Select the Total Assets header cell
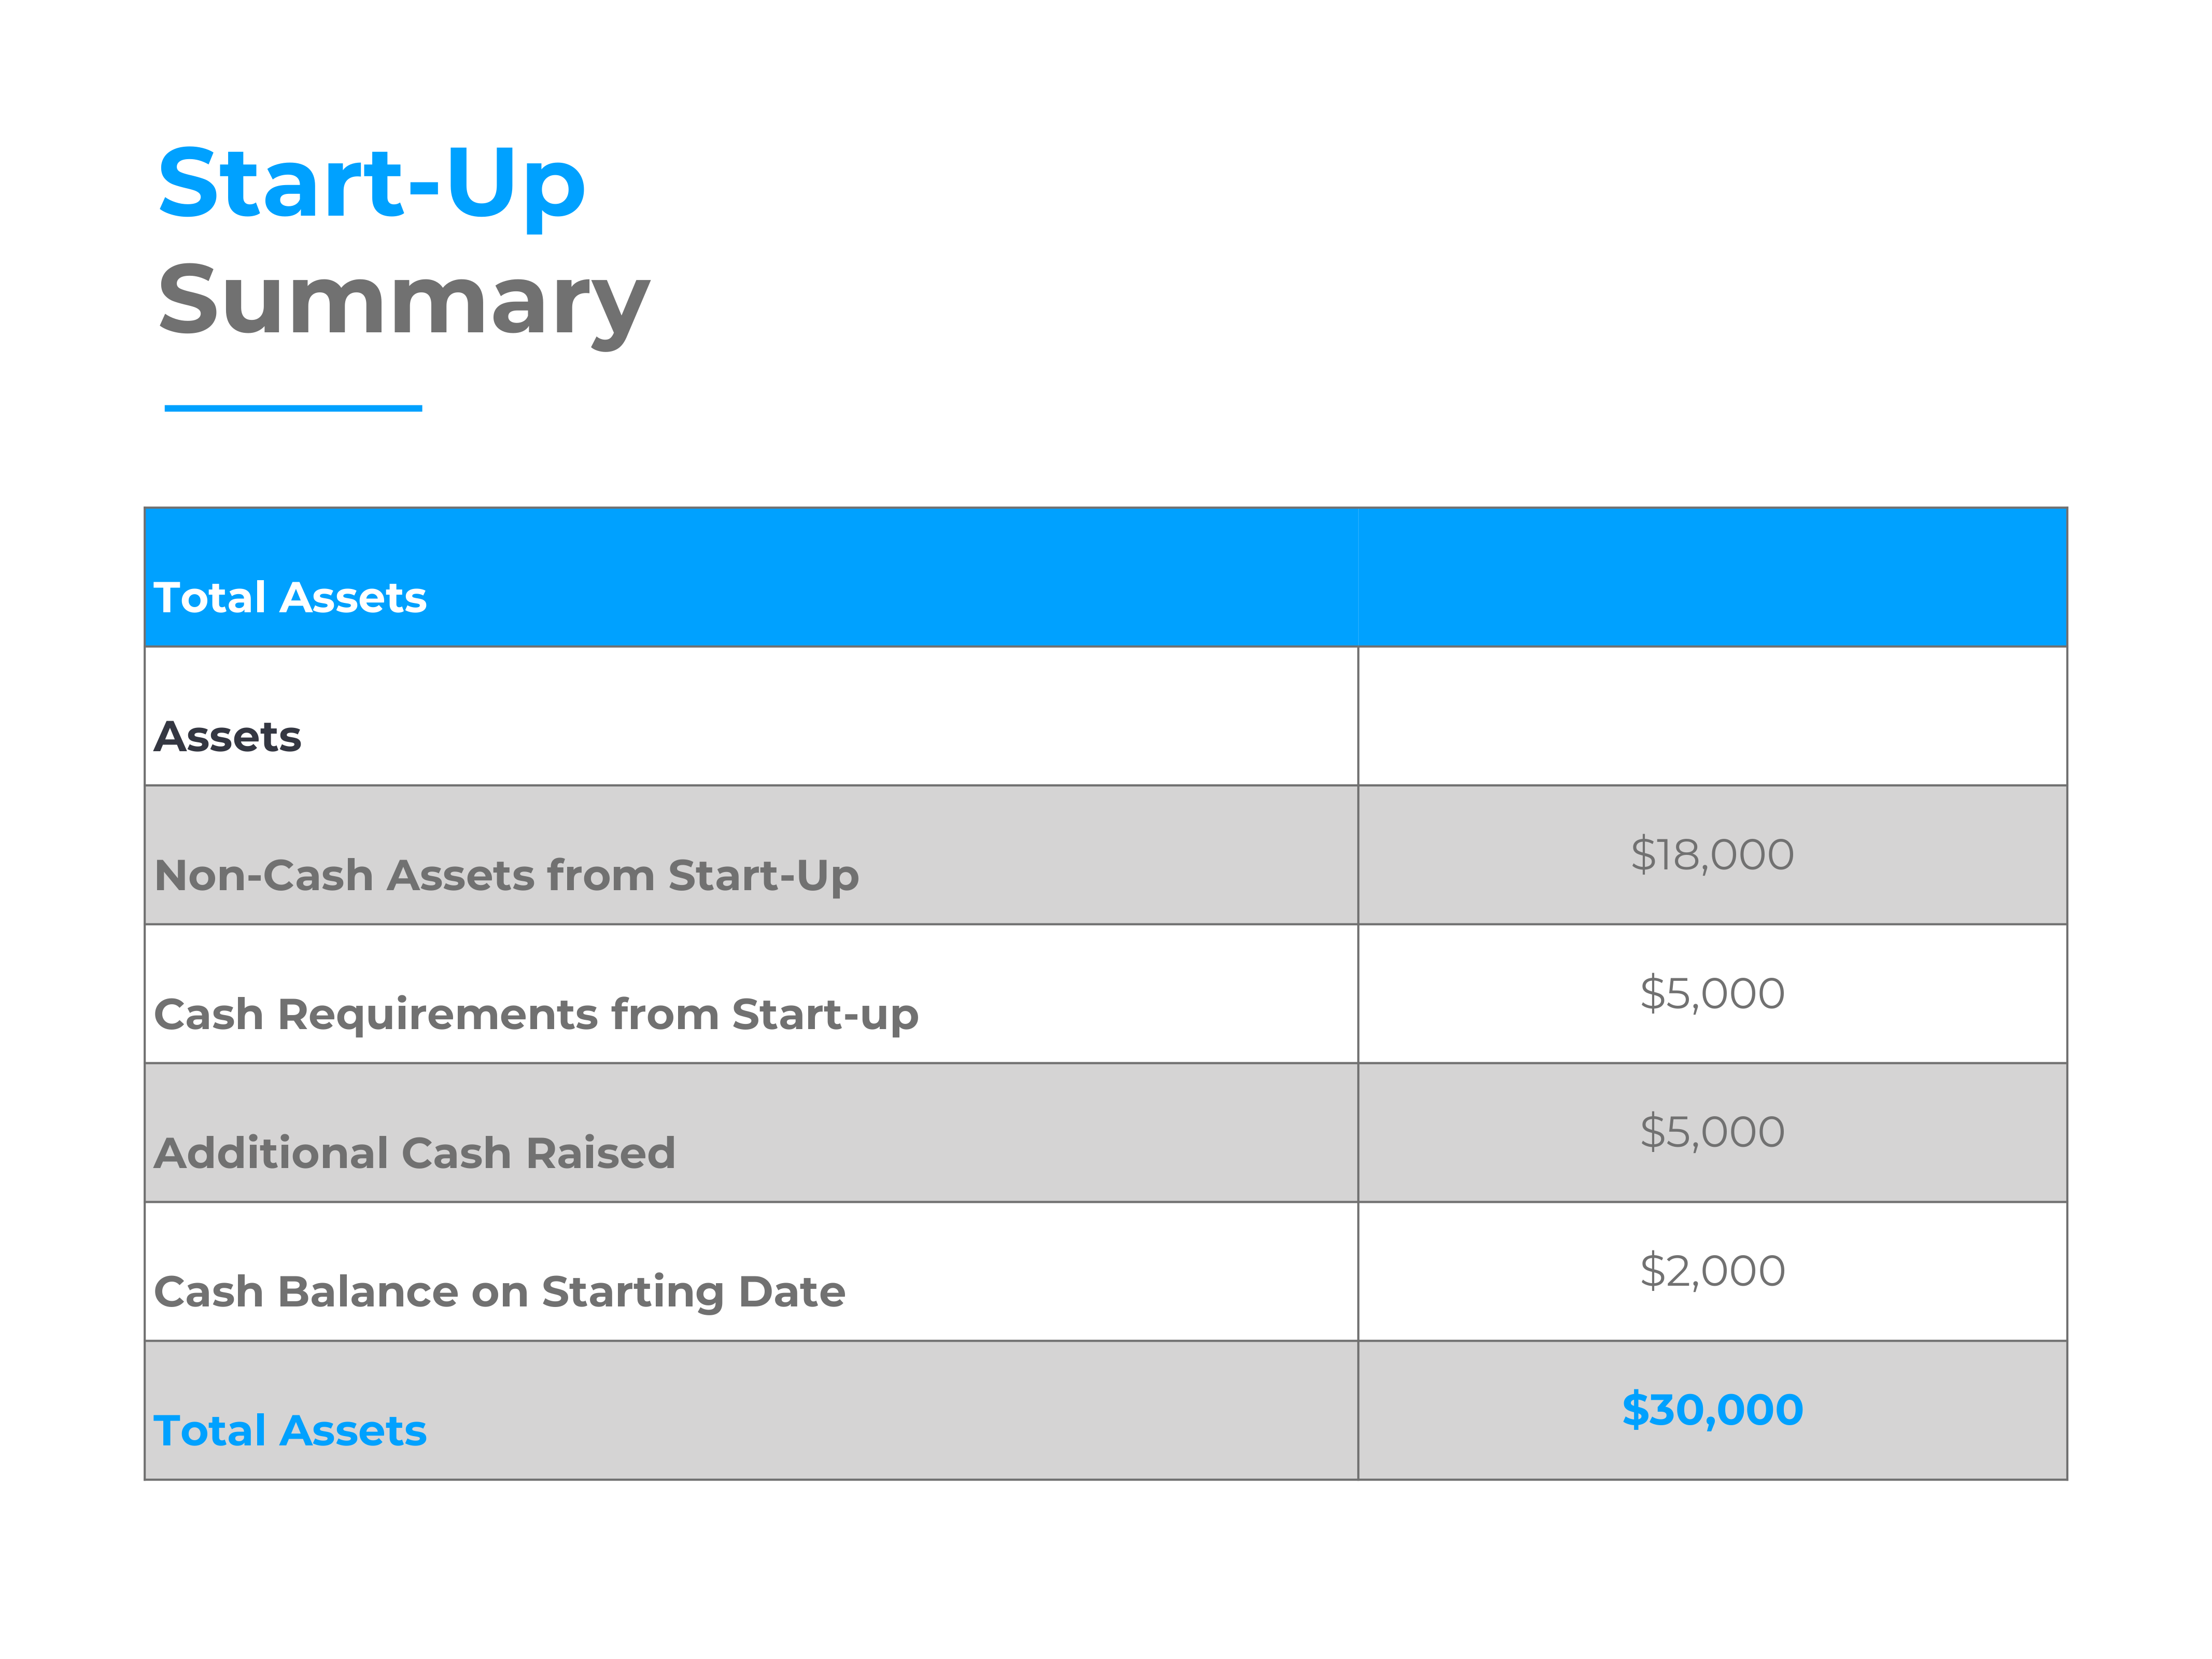Image resolution: width=2212 pixels, height=1659 pixels. point(751,577)
